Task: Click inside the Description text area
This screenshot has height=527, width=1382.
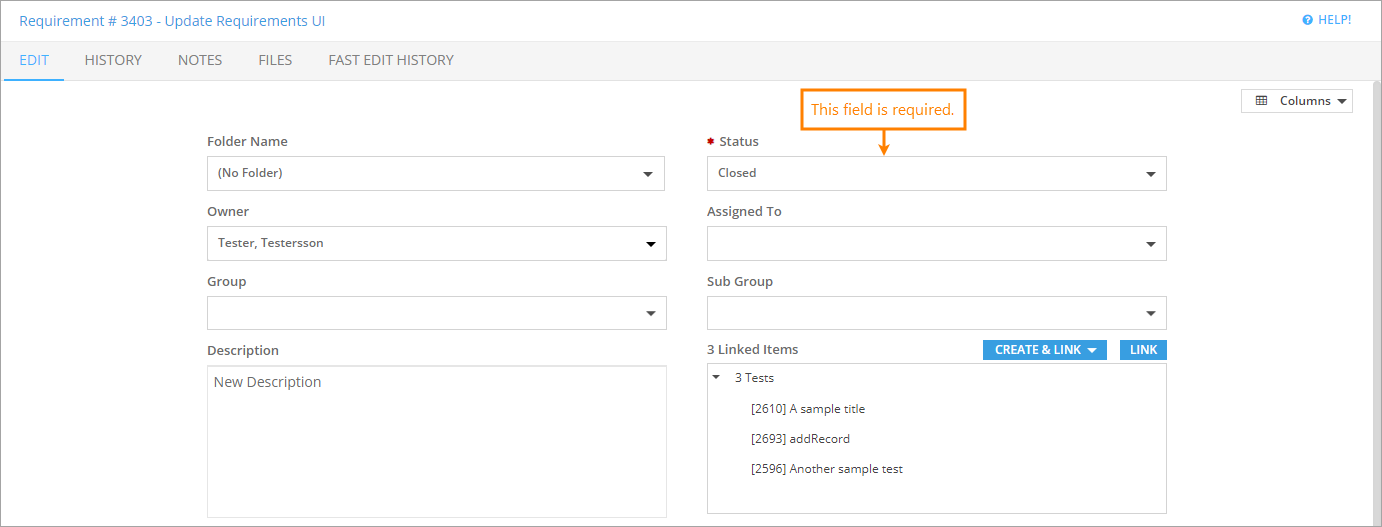Action: click(436, 441)
